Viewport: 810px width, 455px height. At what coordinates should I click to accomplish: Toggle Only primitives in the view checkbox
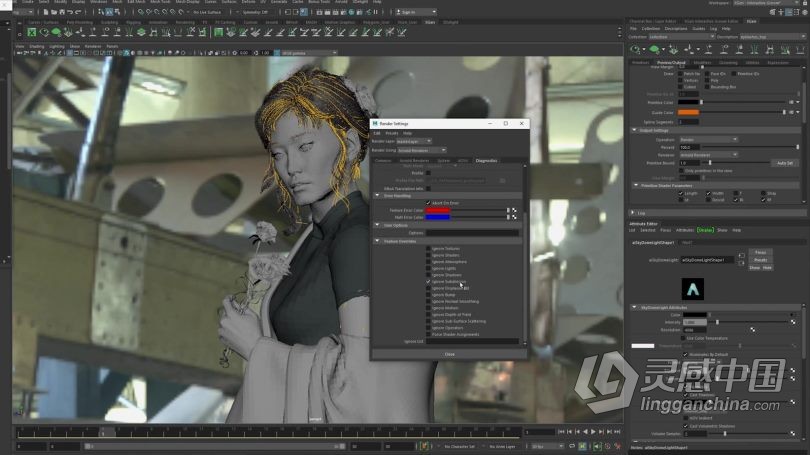click(x=681, y=170)
